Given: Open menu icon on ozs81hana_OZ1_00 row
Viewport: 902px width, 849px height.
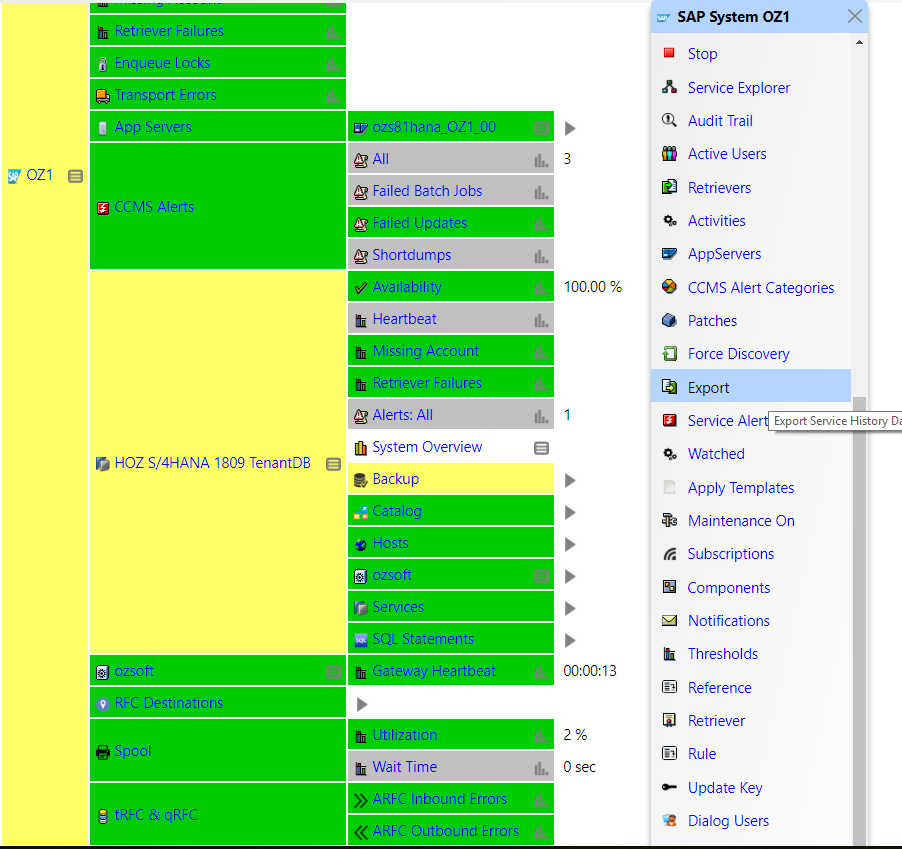Looking at the screenshot, I should [x=541, y=128].
